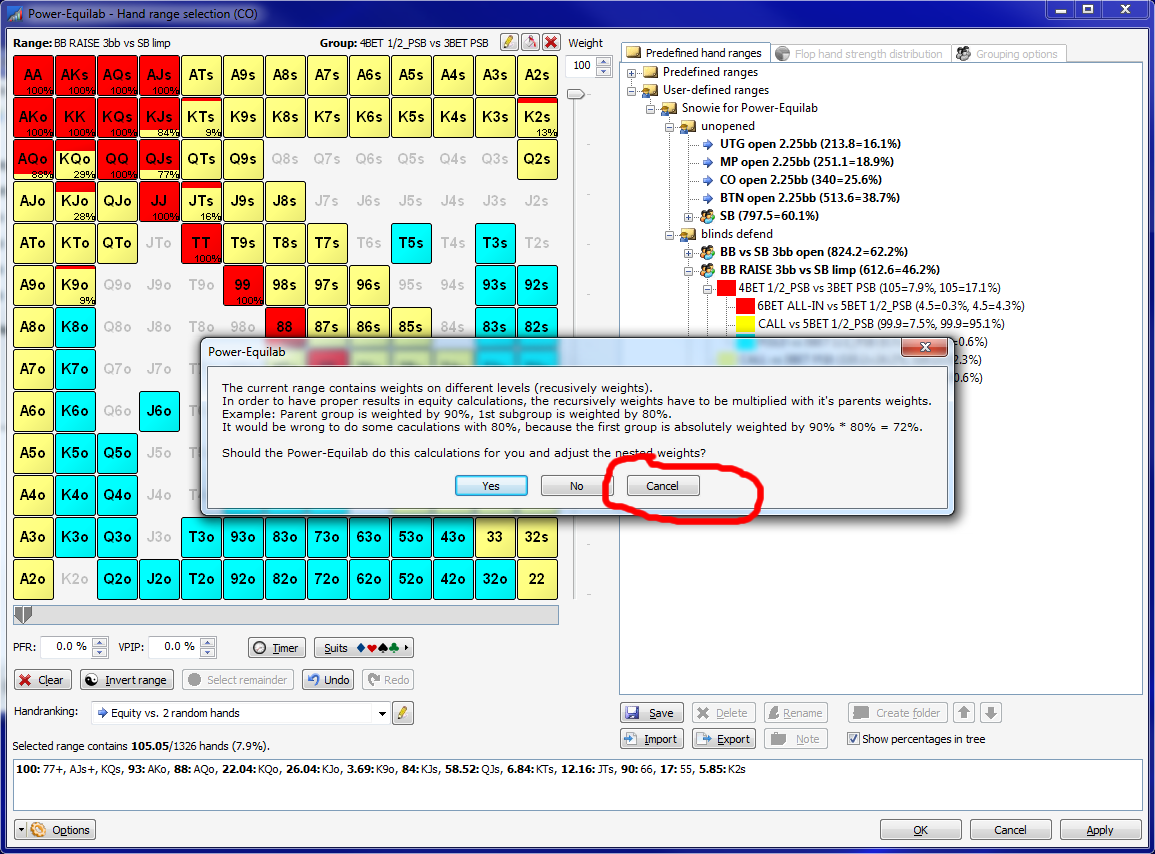This screenshot has width=1155, height=854.
Task: Click No in the Power-Equilab dialog
Action: click(577, 486)
